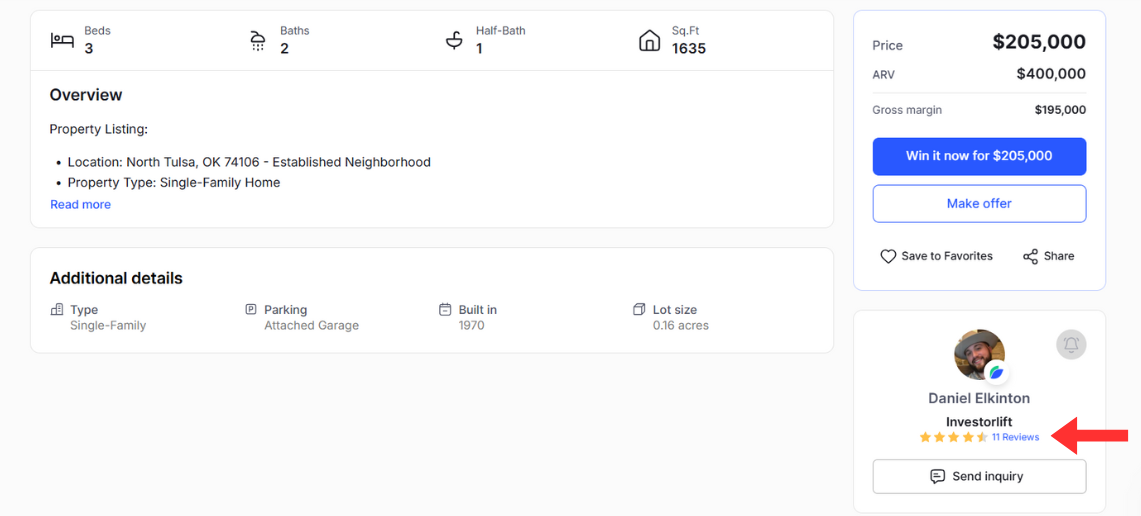Toggle the notification bell for Daniel Elkinton
1141x516 pixels.
(1071, 344)
